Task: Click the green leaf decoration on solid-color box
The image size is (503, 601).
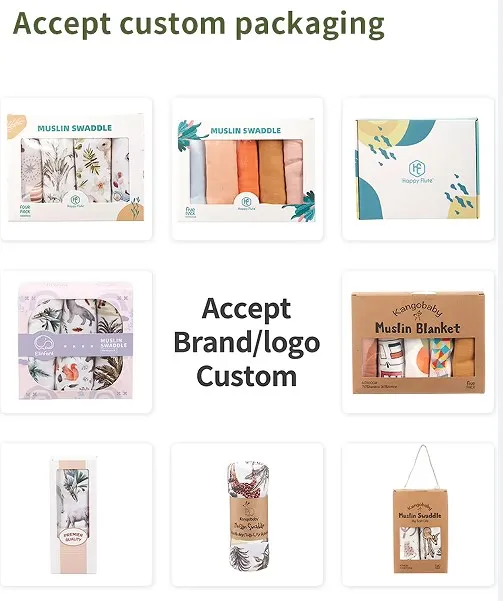Action: click(x=188, y=133)
